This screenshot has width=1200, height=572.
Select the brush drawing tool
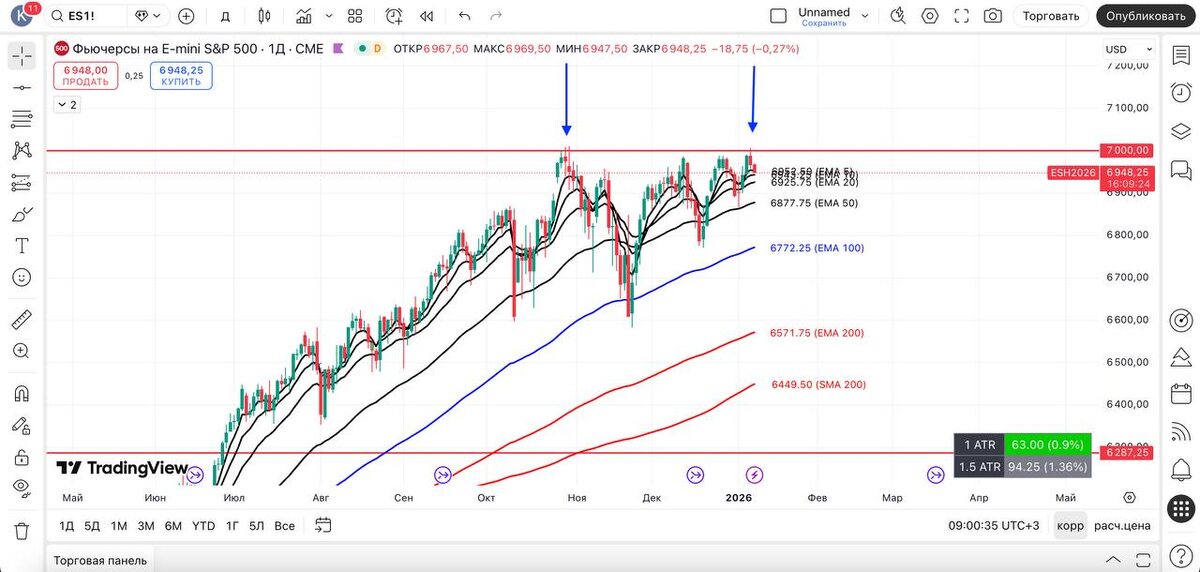21,214
